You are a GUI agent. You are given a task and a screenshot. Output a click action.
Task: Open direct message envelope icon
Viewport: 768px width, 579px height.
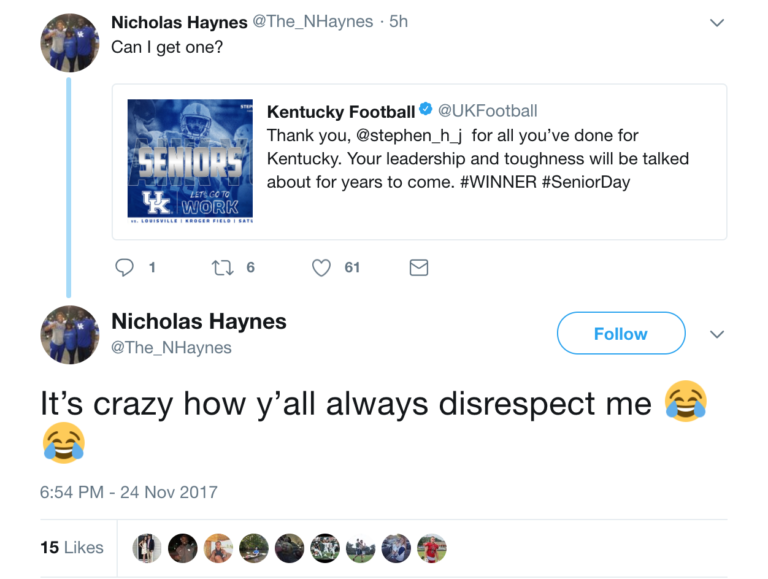[x=419, y=267]
